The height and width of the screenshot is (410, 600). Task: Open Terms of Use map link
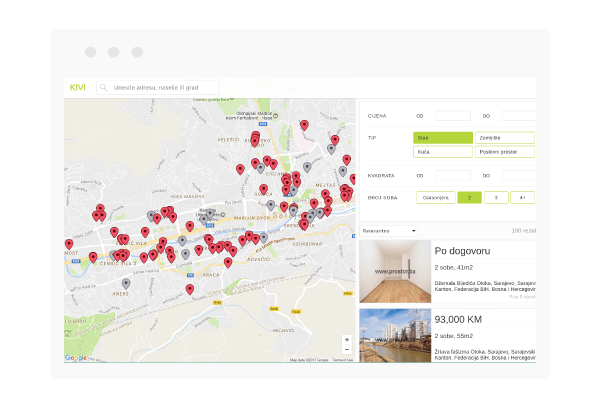tap(342, 360)
